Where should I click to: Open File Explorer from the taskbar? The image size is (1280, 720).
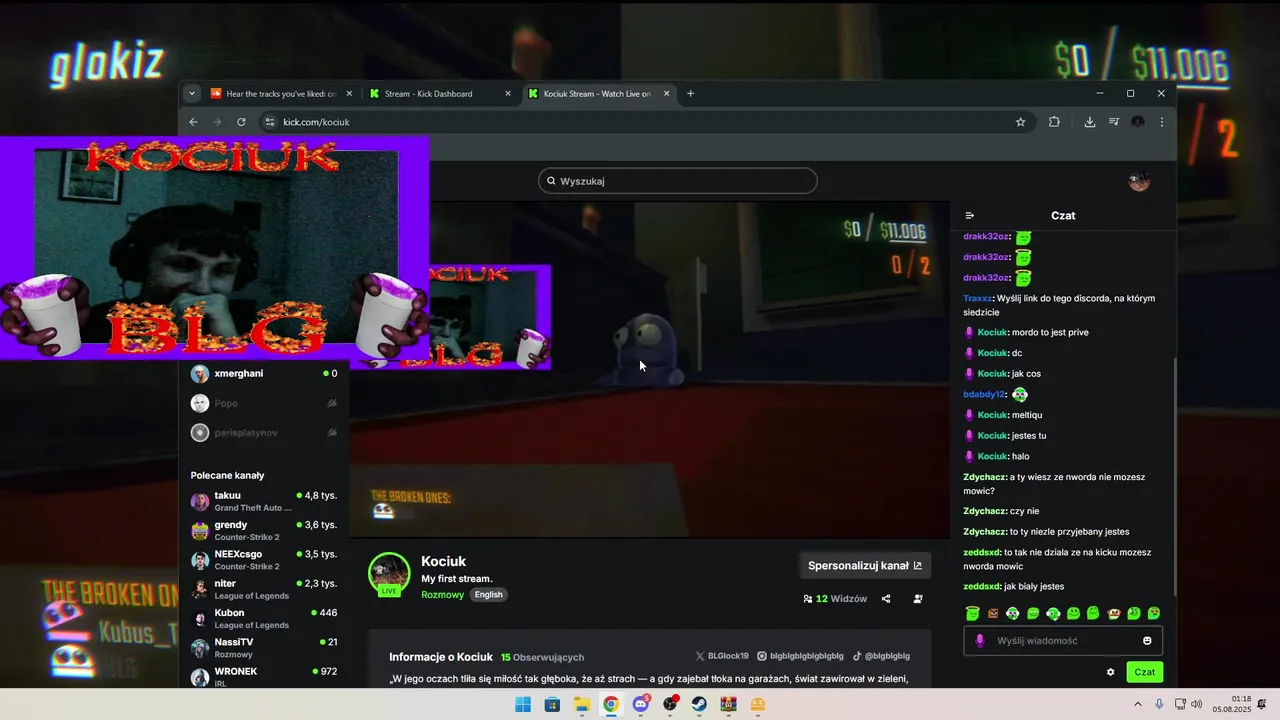coord(582,704)
